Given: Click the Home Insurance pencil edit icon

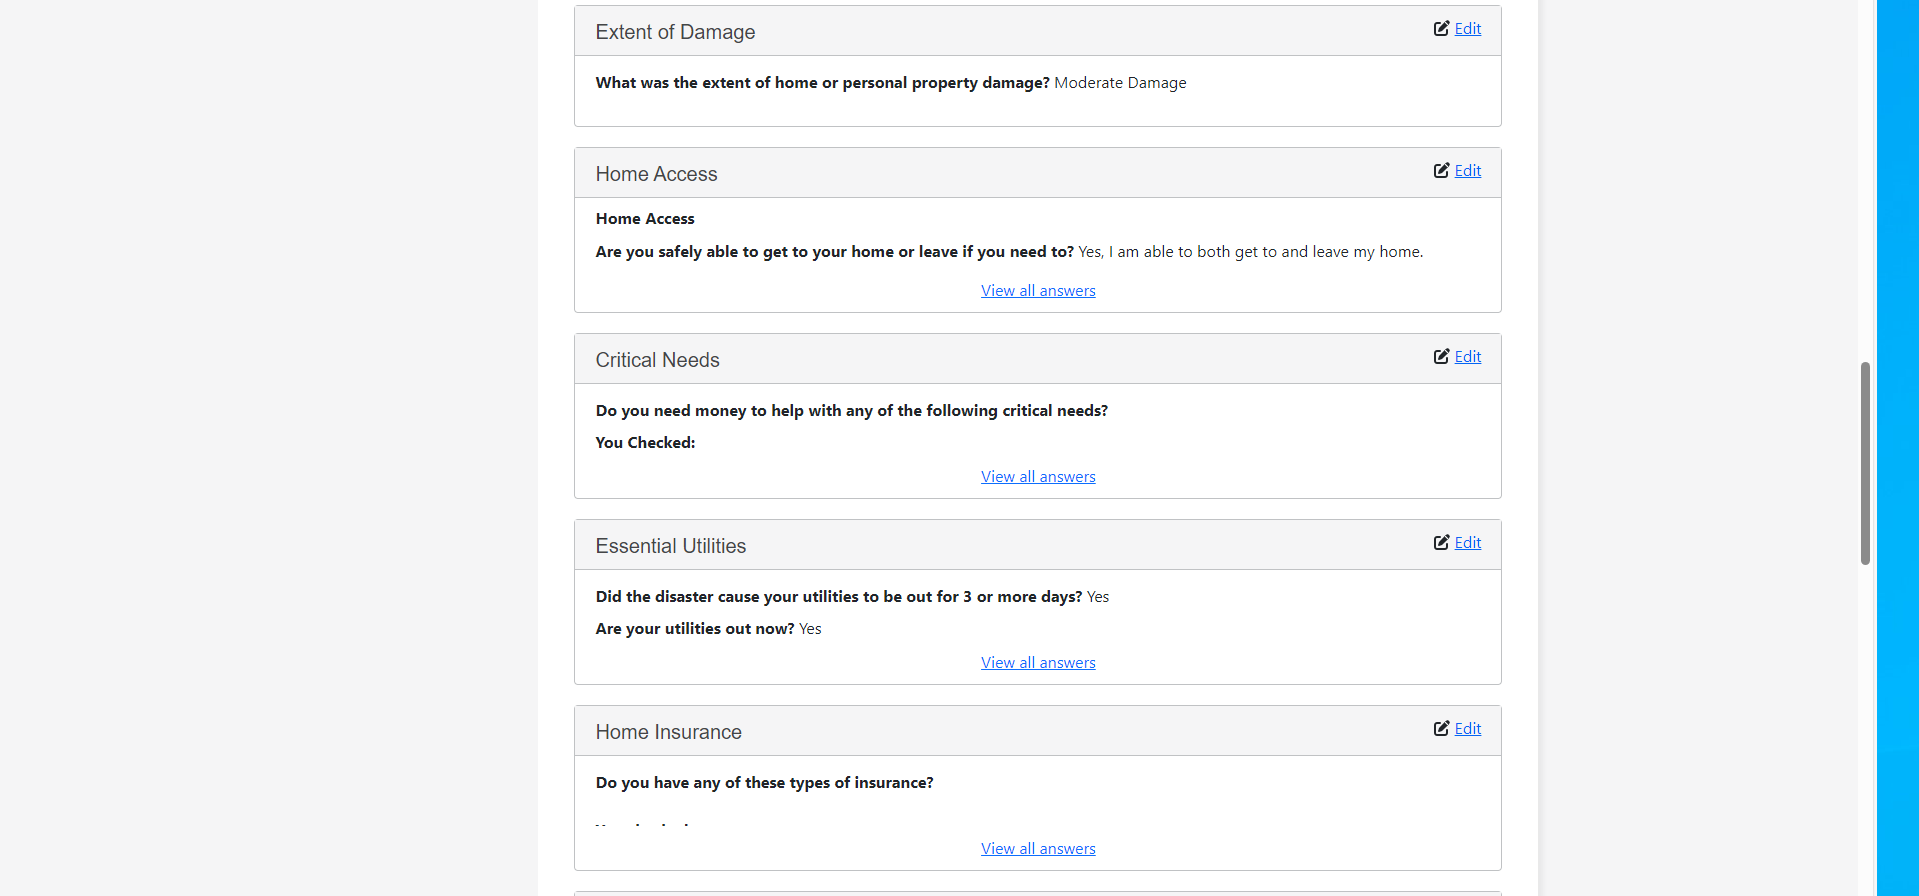Looking at the screenshot, I should pos(1441,729).
